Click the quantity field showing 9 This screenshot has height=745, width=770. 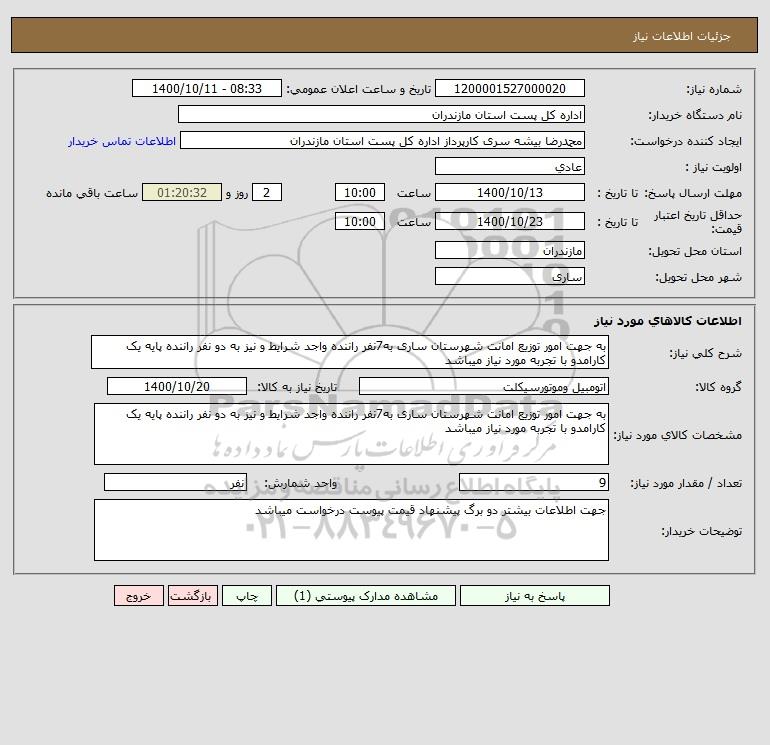tap(534, 482)
